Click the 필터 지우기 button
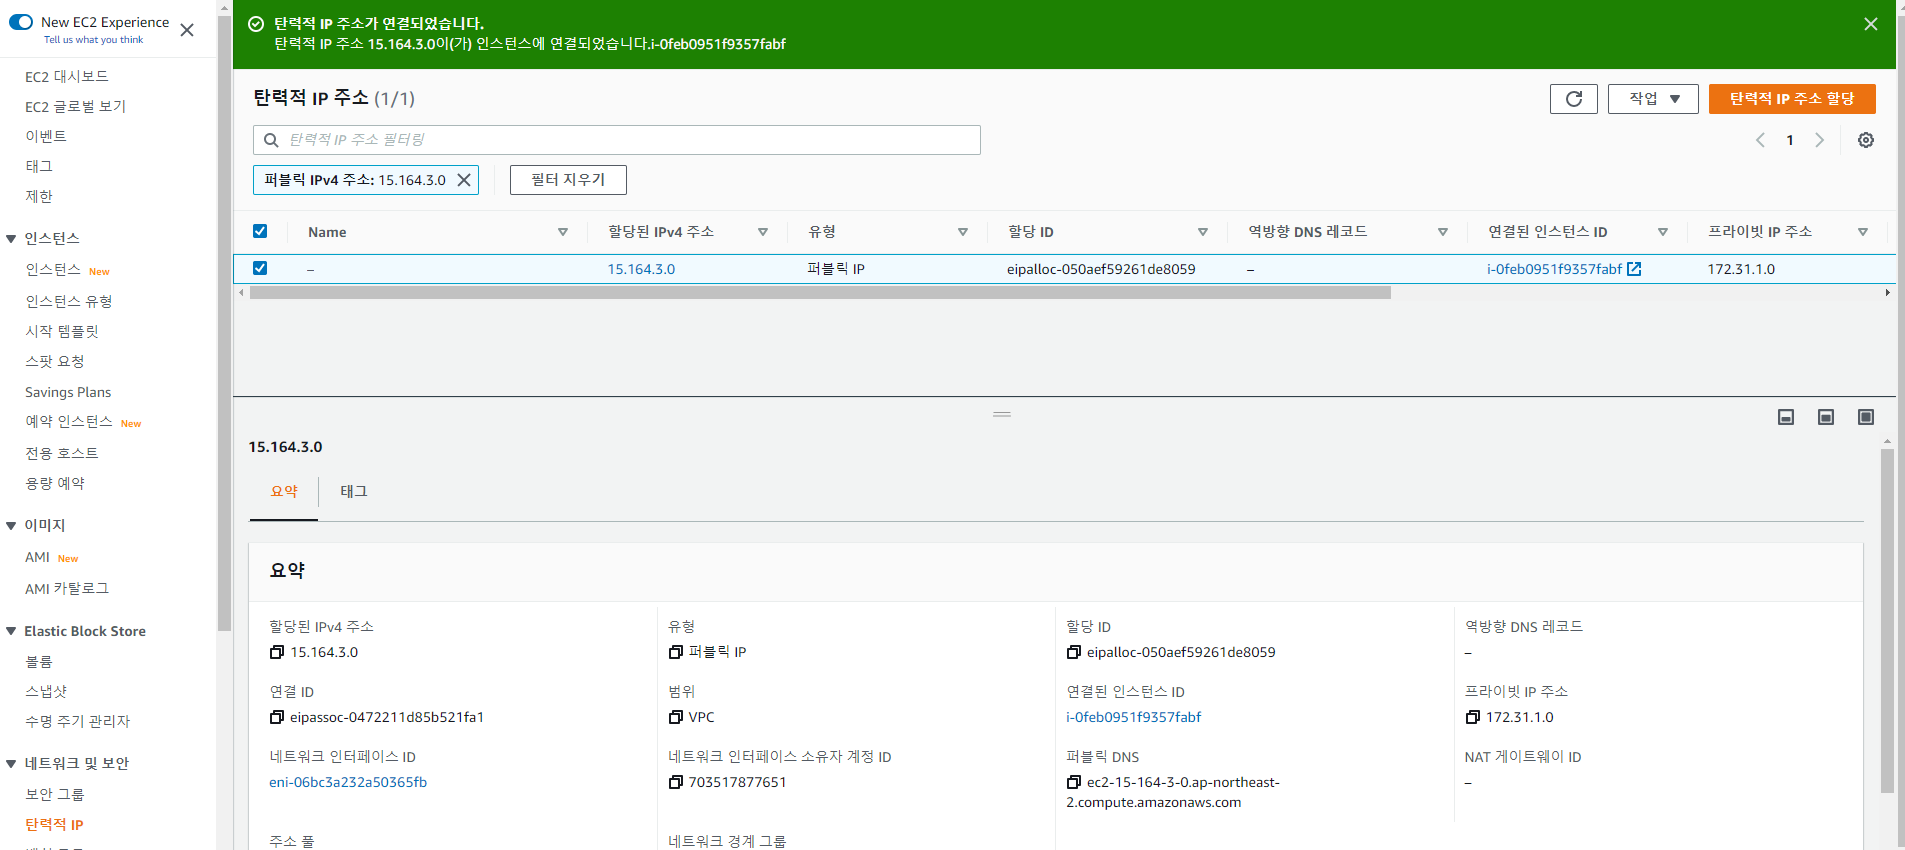This screenshot has width=1905, height=850. pyautogui.click(x=568, y=180)
